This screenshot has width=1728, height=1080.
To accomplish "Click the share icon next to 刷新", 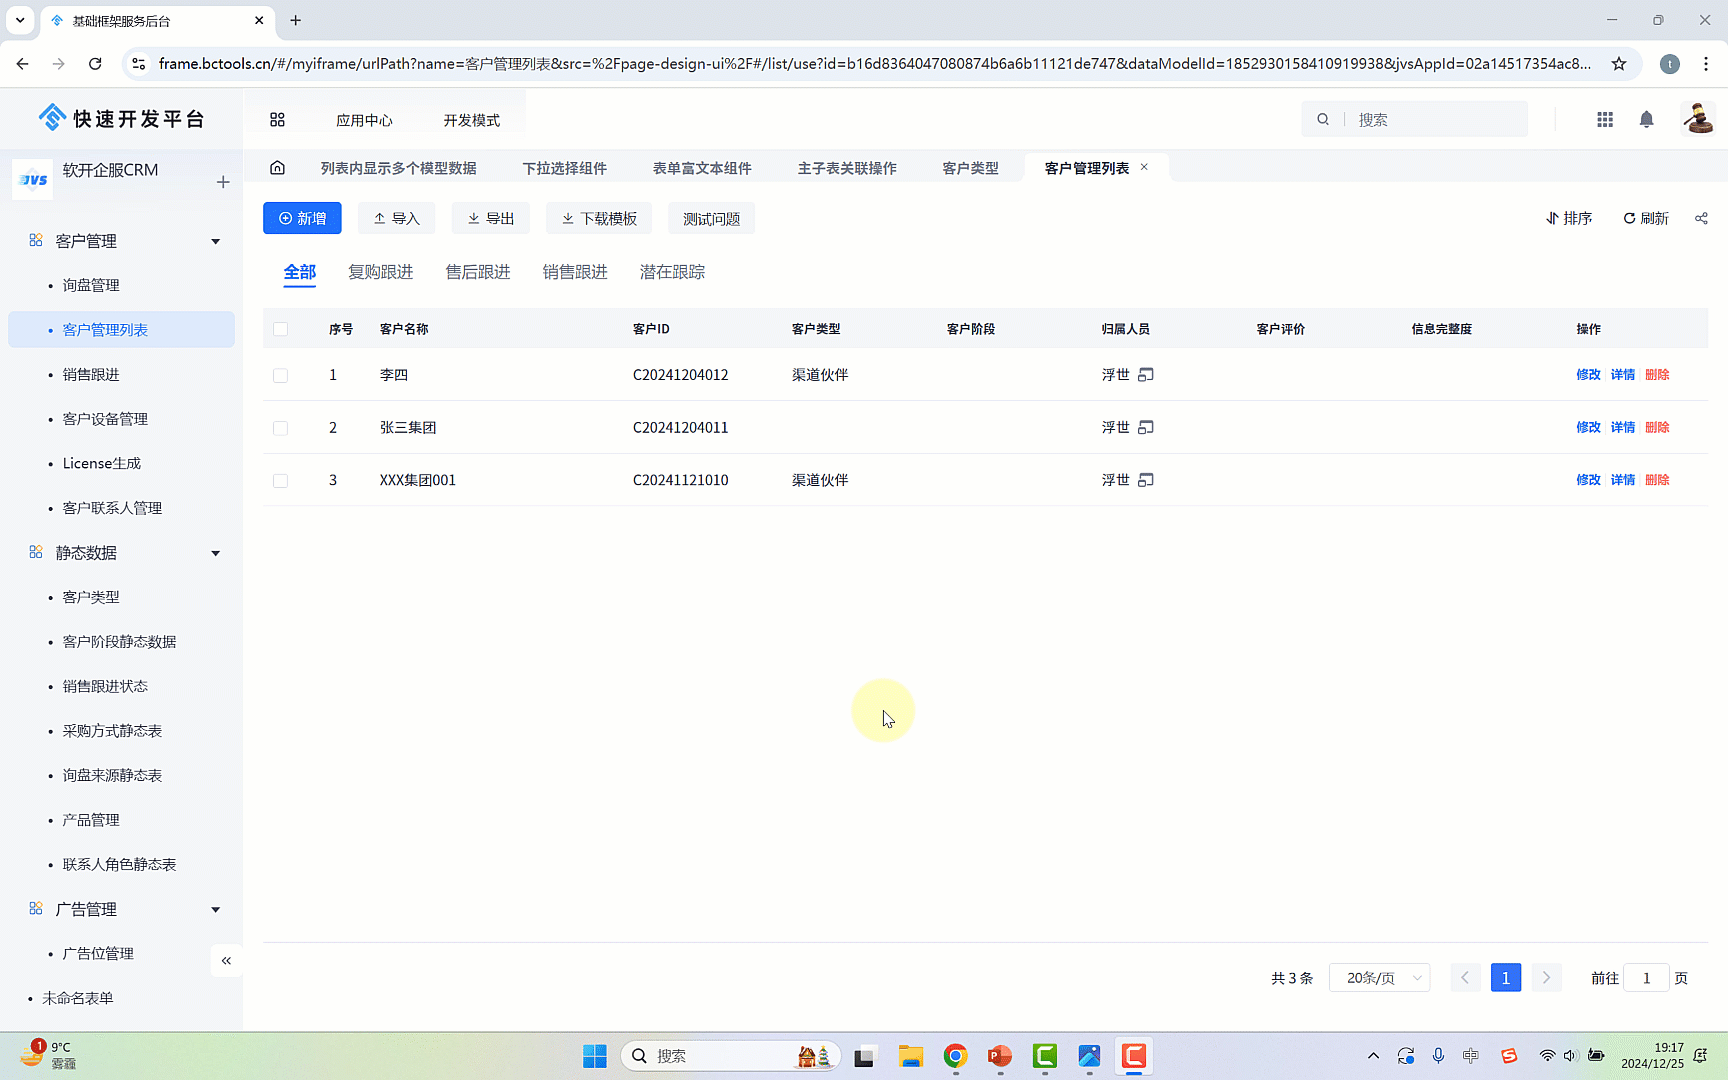I will (1701, 218).
